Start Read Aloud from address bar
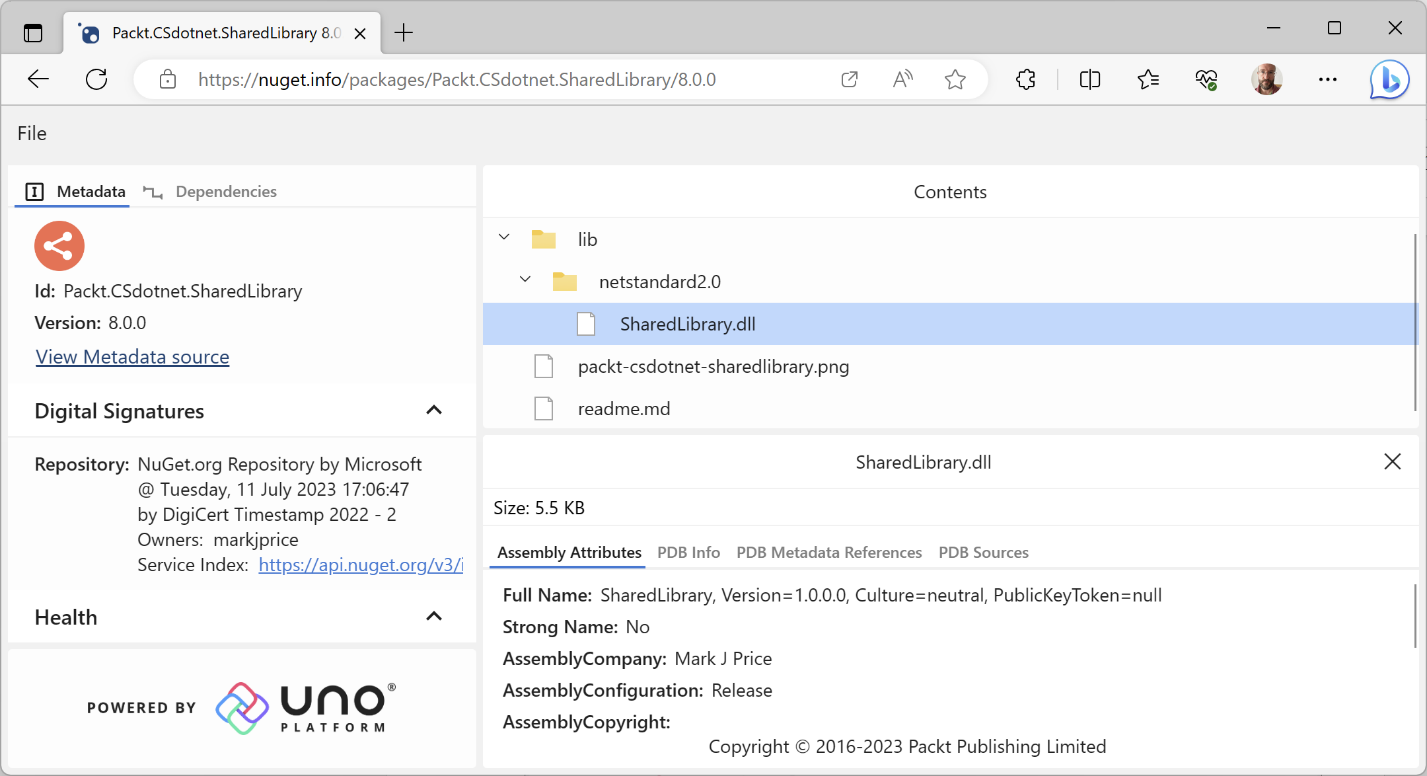This screenshot has height=776, width=1427. click(x=903, y=80)
